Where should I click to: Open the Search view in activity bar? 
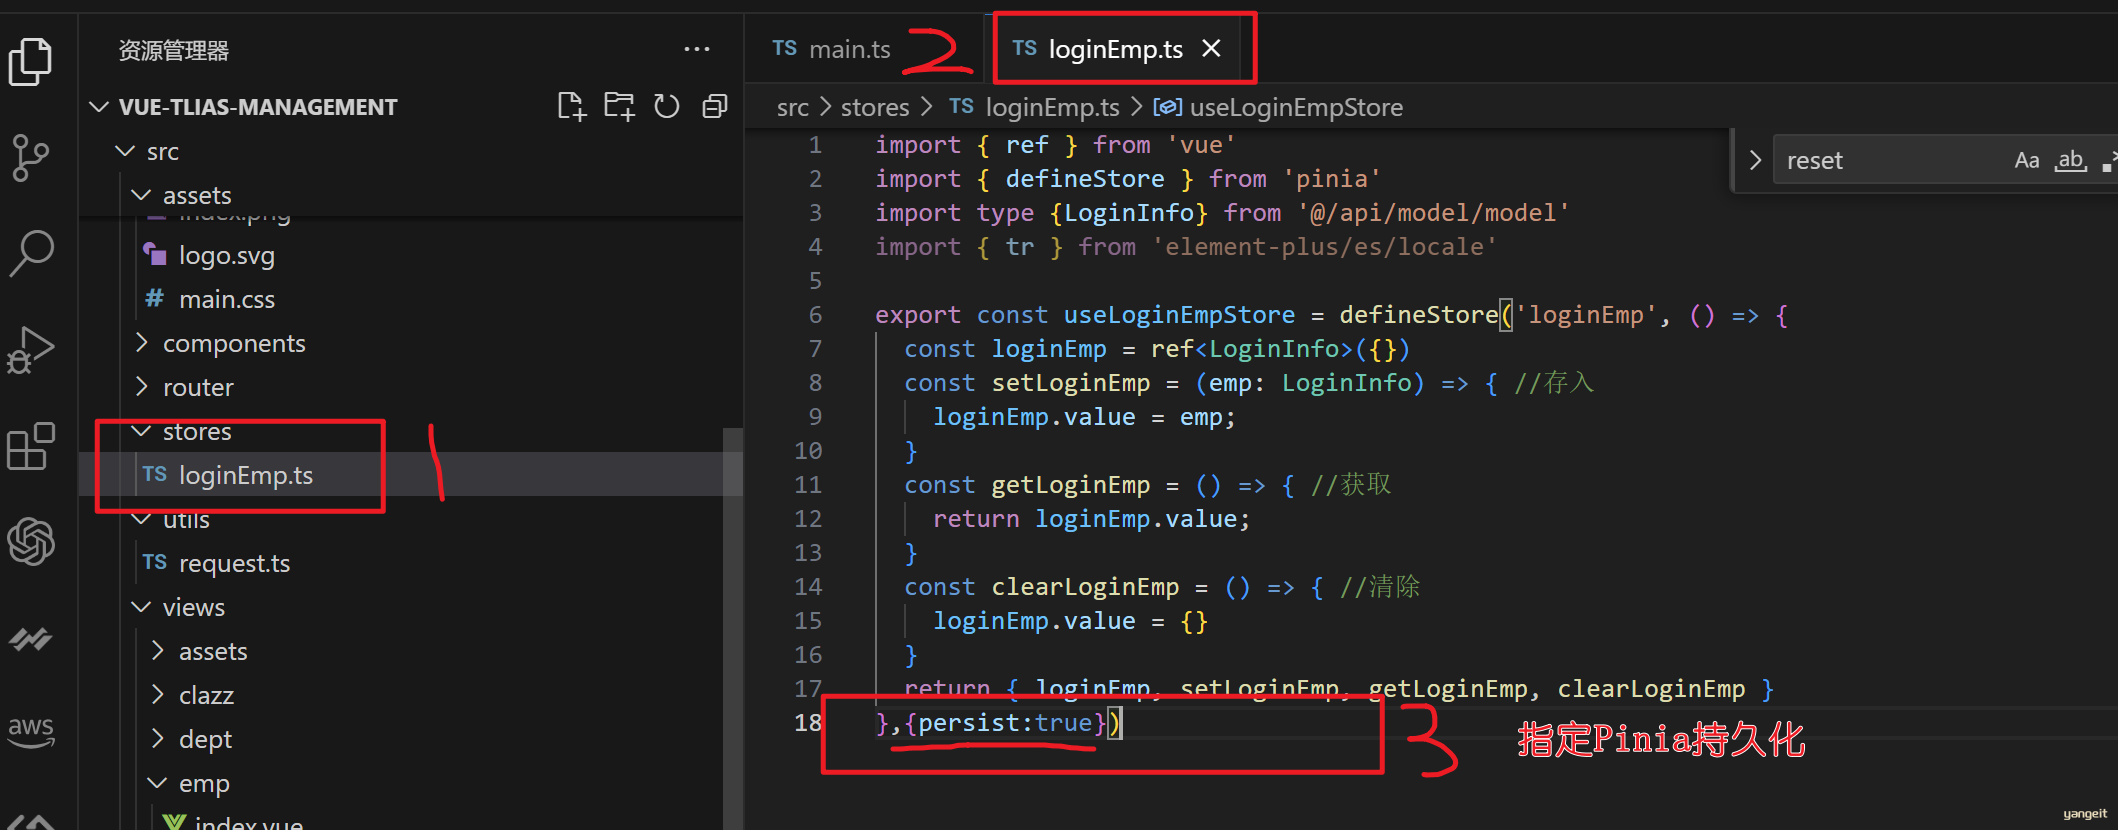[x=31, y=254]
